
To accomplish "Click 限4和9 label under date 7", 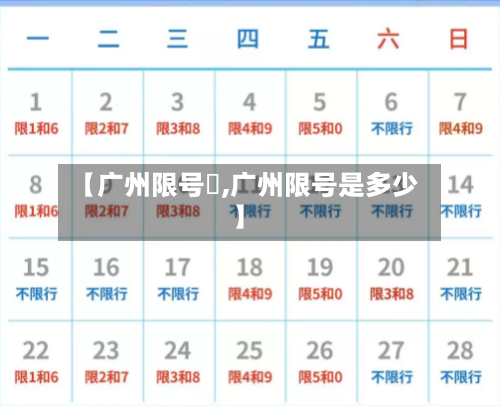I will point(461,129).
